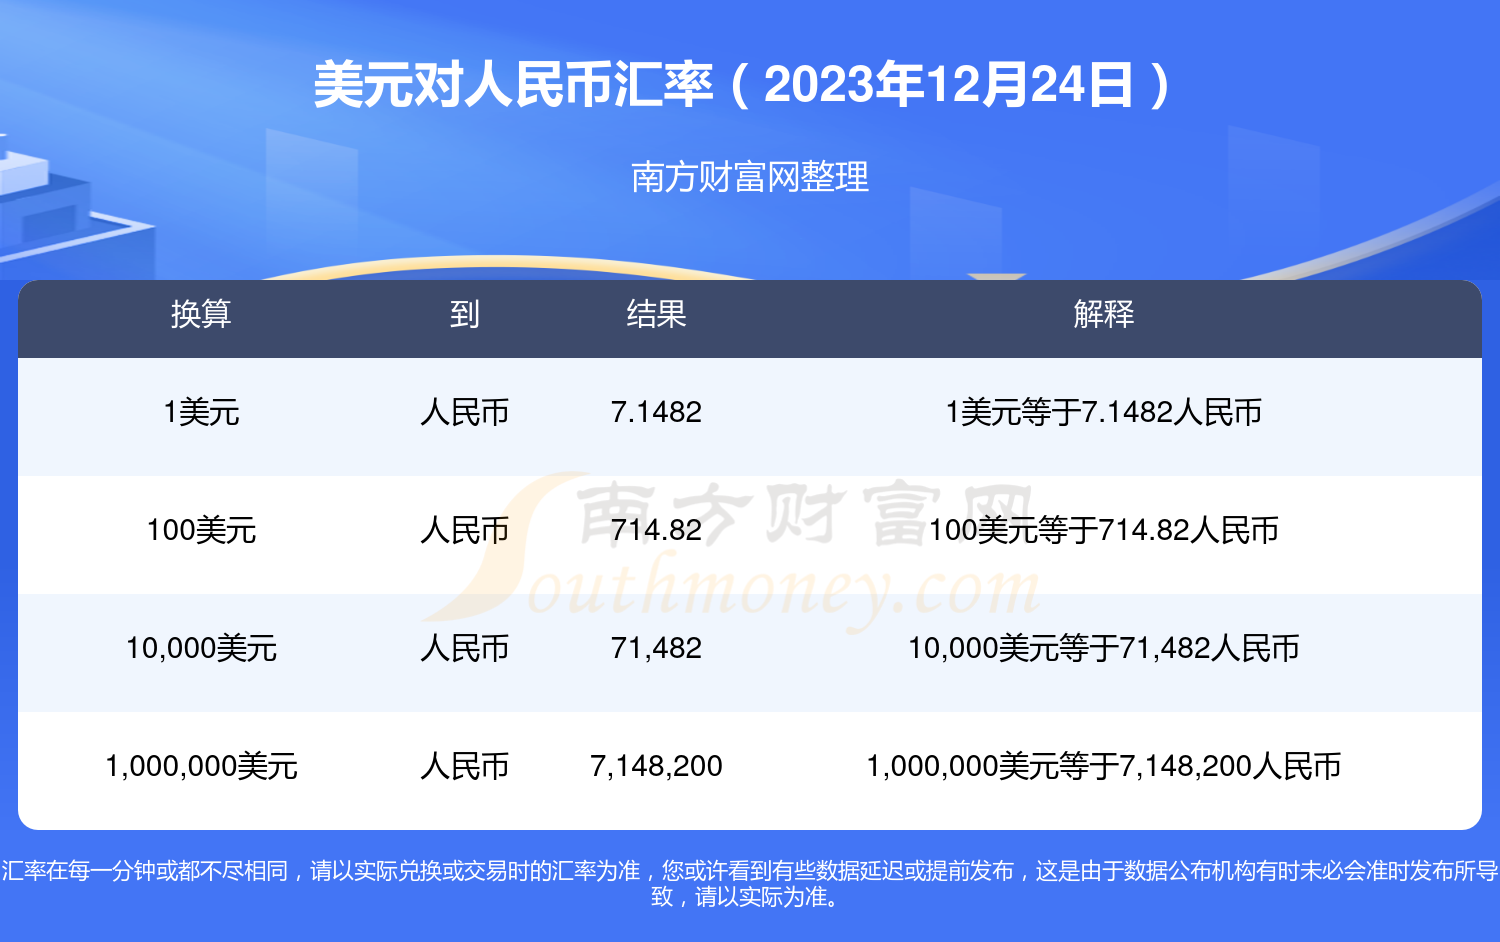Click 人民币 in the 100美元 row
Screen dimensions: 1500x942
pyautogui.click(x=464, y=530)
